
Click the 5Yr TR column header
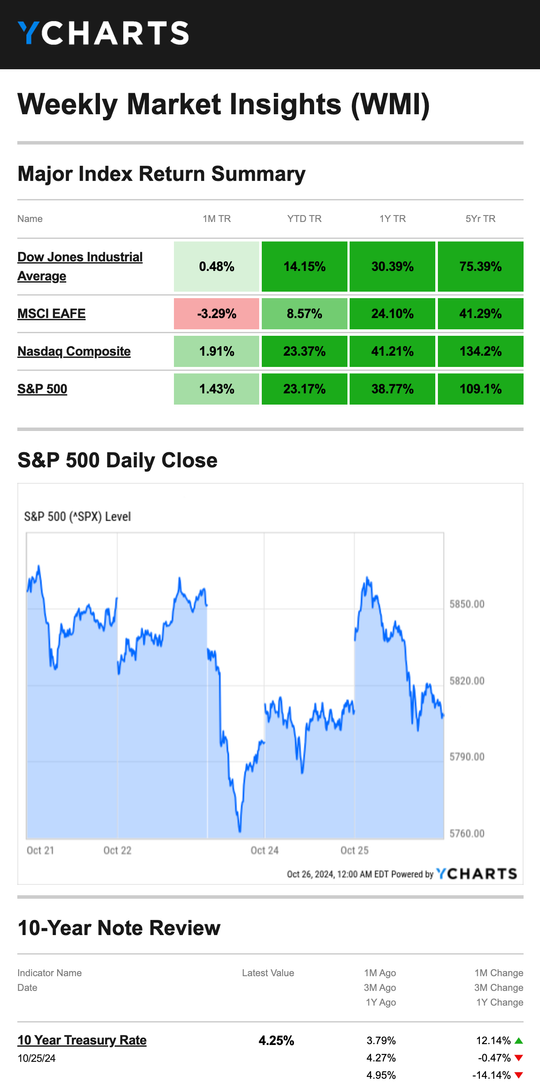480,218
